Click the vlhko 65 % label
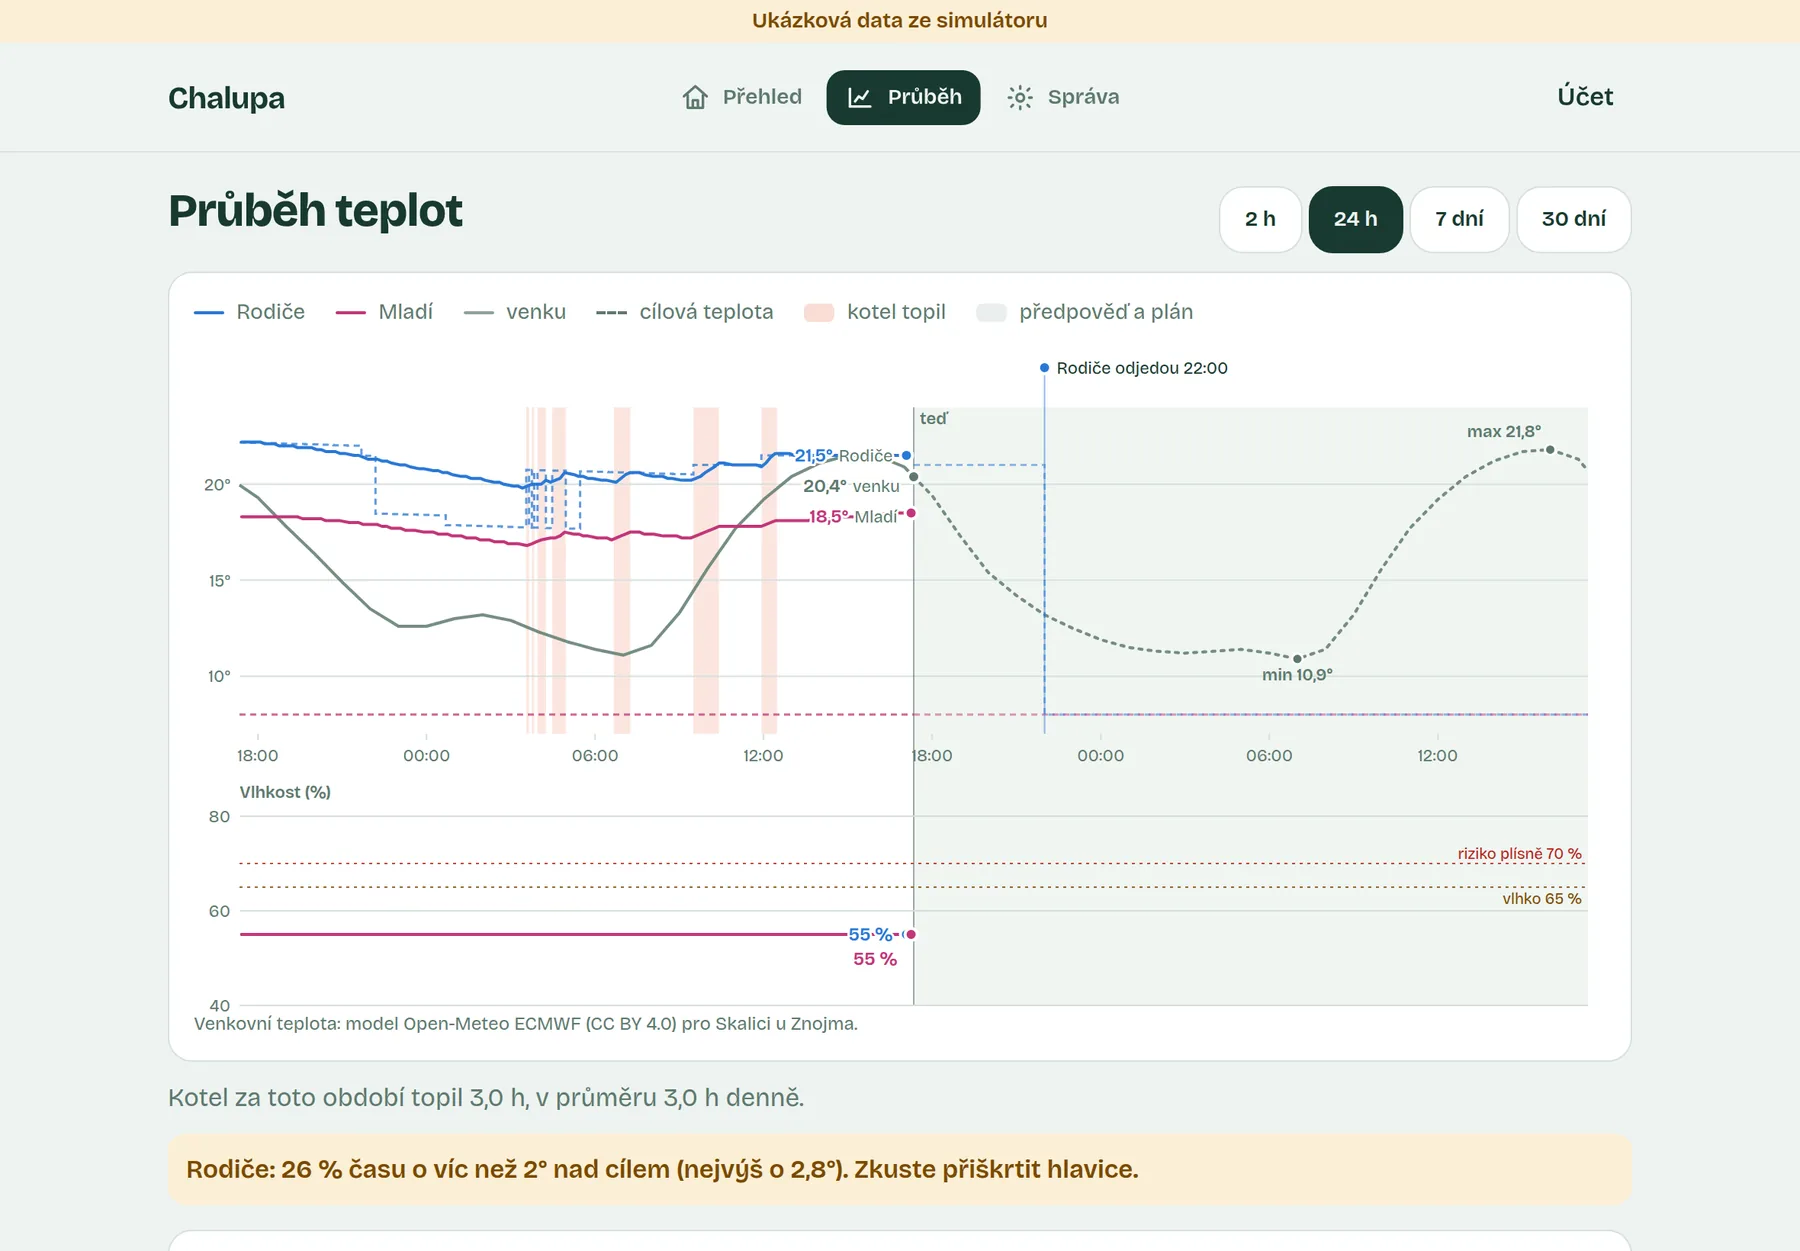The height and width of the screenshot is (1251, 1800). 1541,899
